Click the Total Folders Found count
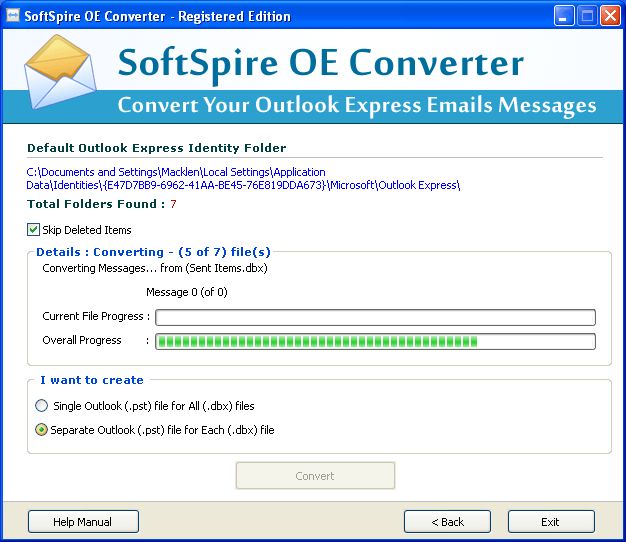 tap(172, 204)
